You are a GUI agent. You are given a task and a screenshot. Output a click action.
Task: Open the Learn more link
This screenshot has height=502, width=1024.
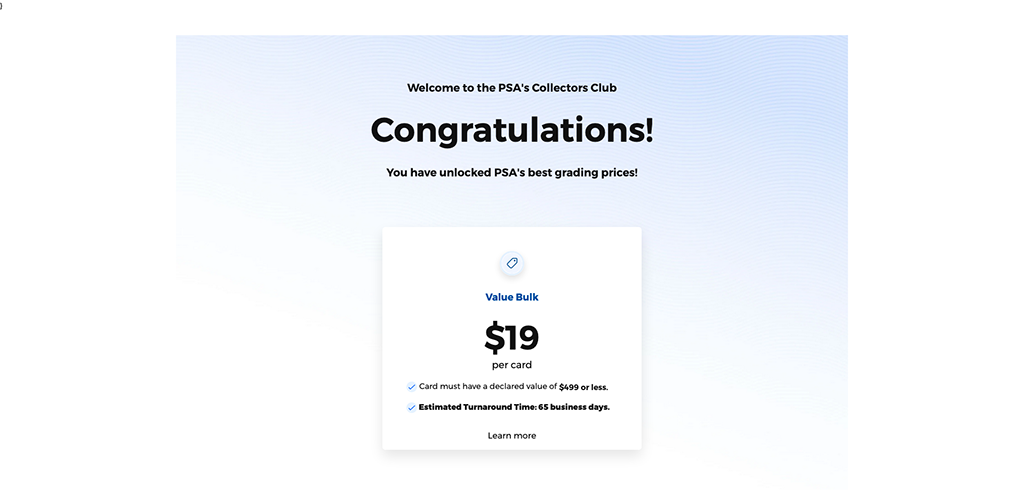pos(512,435)
